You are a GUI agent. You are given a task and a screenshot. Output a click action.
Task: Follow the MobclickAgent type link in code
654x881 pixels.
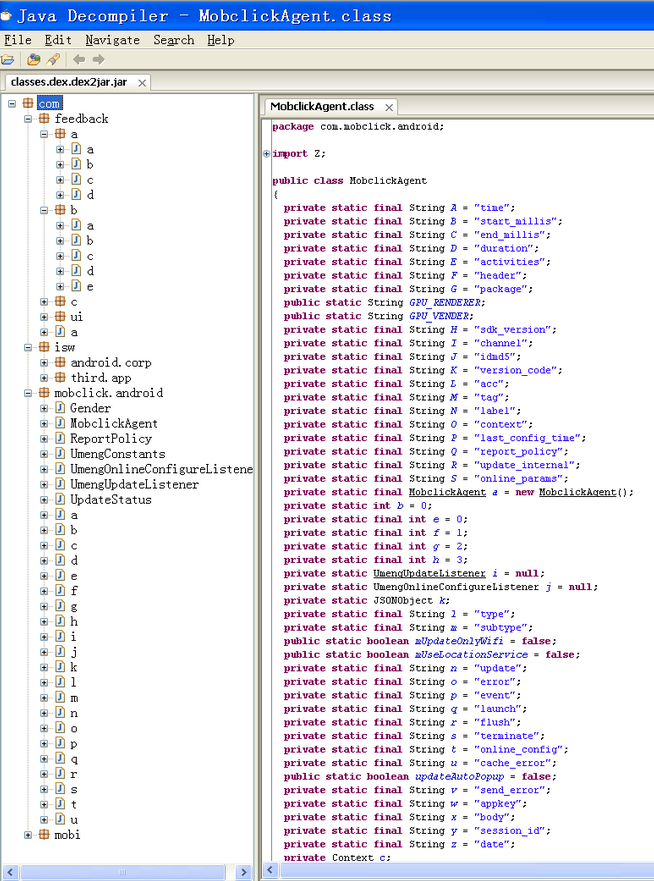pyautogui.click(x=447, y=492)
